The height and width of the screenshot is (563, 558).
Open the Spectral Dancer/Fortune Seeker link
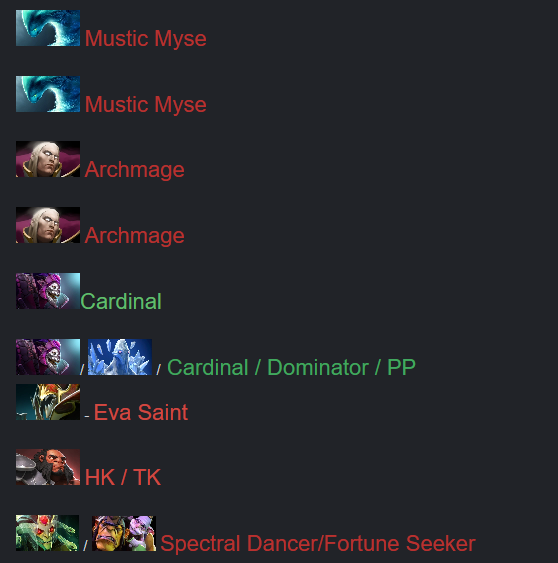(x=318, y=544)
